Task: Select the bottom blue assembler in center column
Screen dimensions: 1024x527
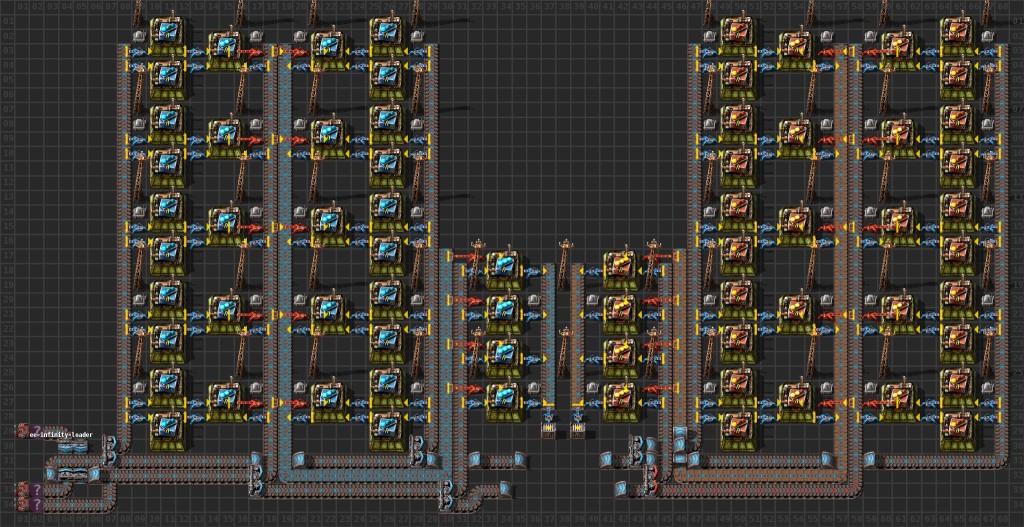Action: coord(504,397)
